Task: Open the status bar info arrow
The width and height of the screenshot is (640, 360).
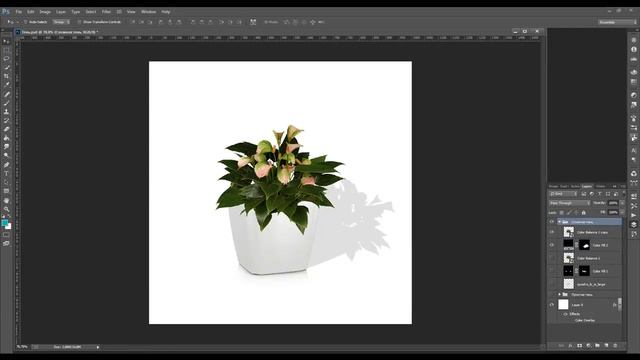Action: pyautogui.click(x=98, y=347)
